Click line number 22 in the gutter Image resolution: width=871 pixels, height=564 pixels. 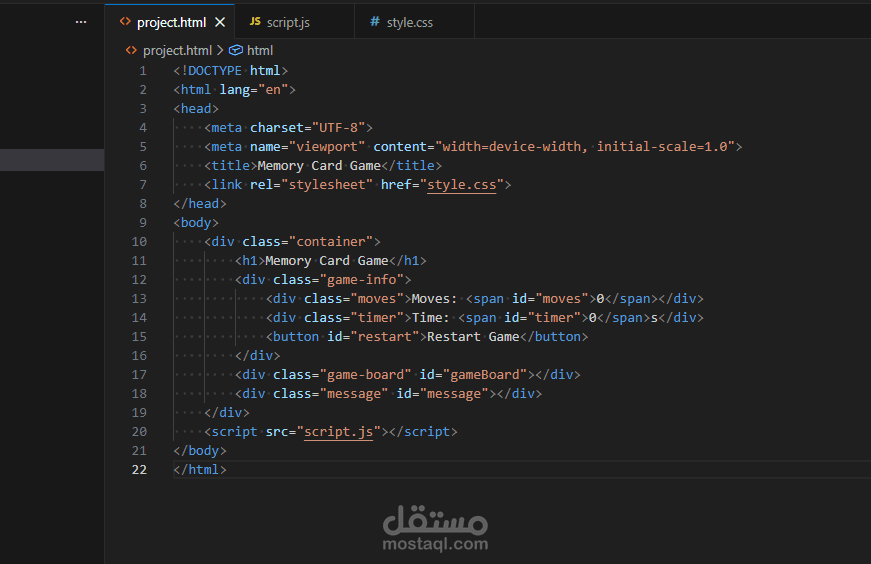139,470
